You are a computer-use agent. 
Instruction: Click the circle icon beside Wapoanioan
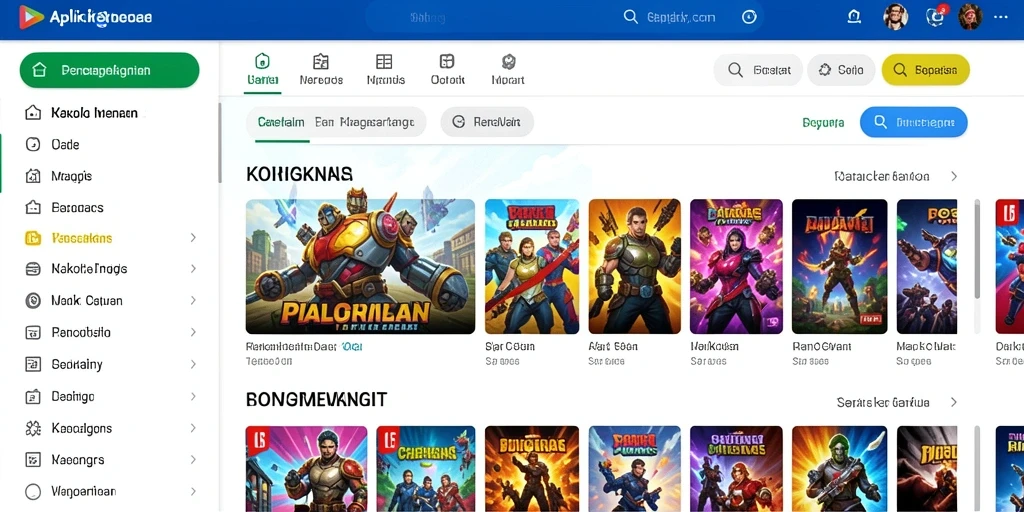[x=33, y=492]
